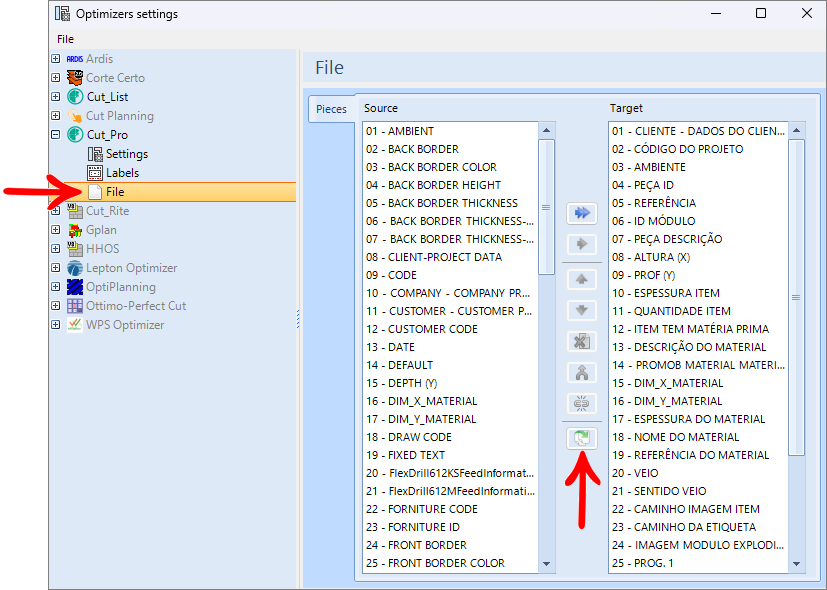Image resolution: width=827 pixels, height=590 pixels.
Task: Select the Settings item under Cut_Pro
Action: pos(127,154)
